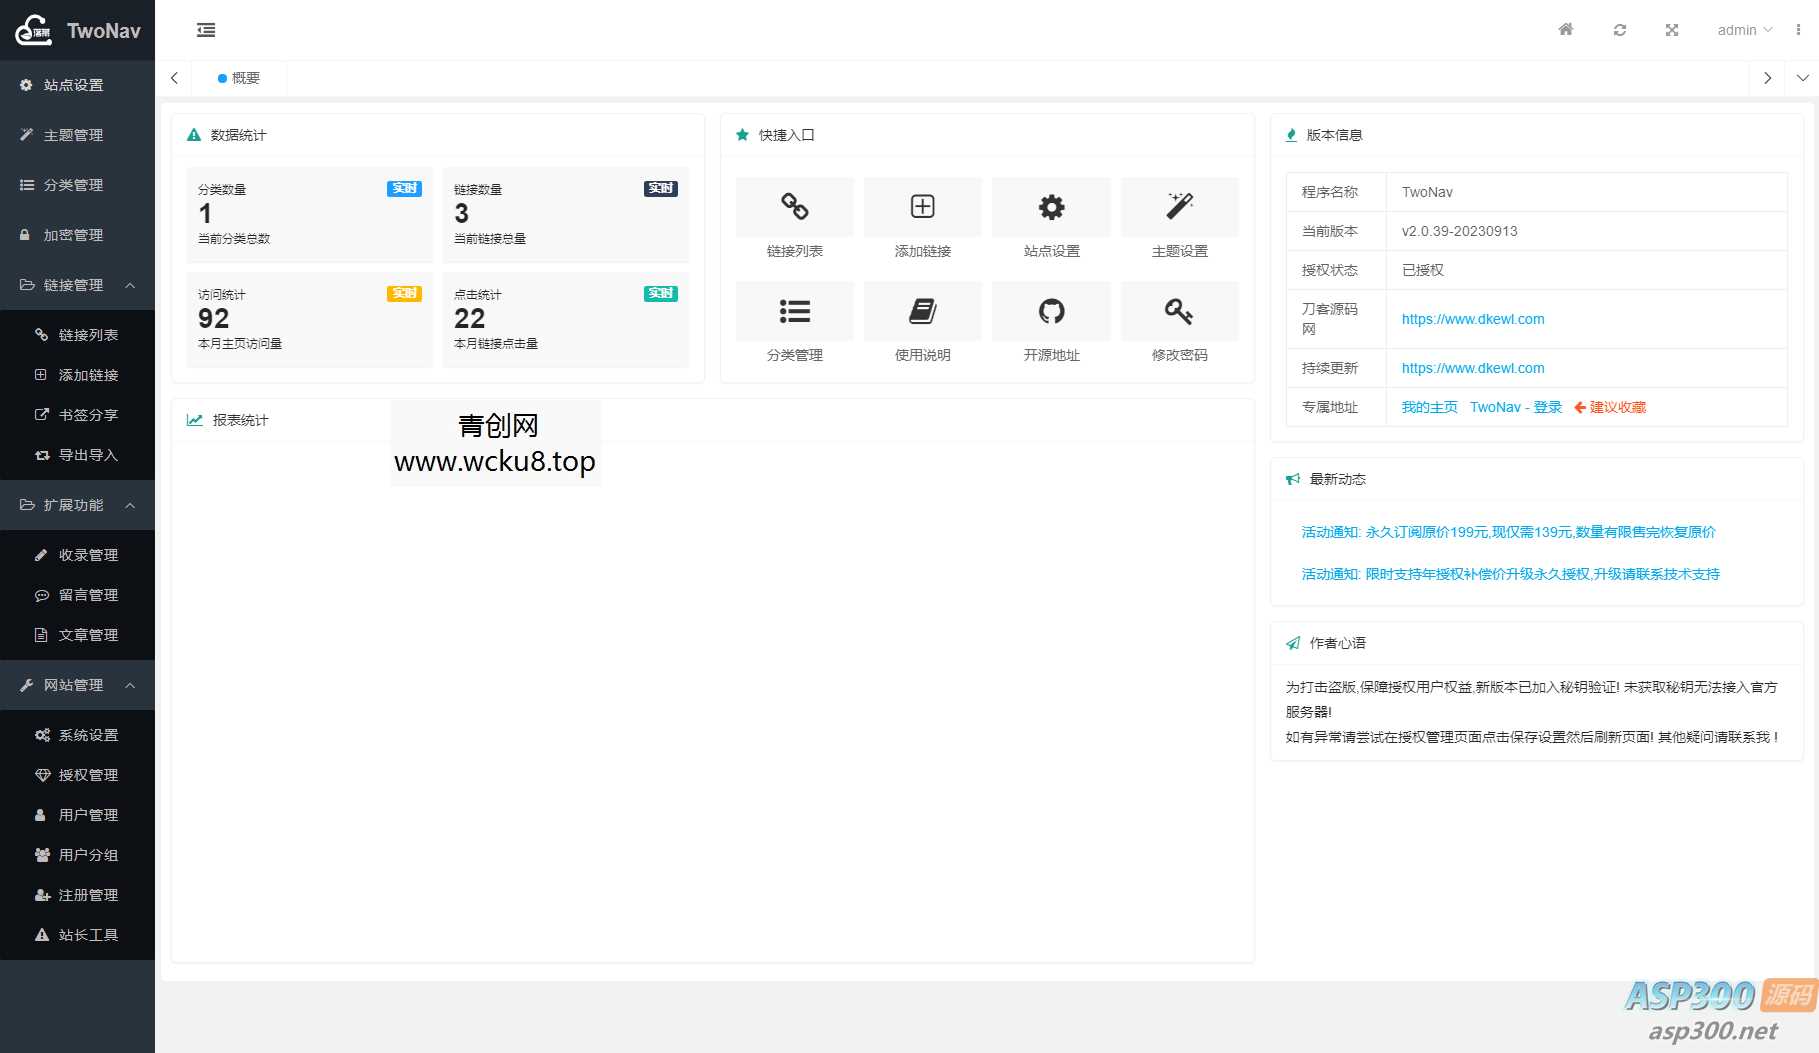The image size is (1819, 1053).
Task: Toggle sidebar with the collapse menu icon
Action: (x=206, y=30)
